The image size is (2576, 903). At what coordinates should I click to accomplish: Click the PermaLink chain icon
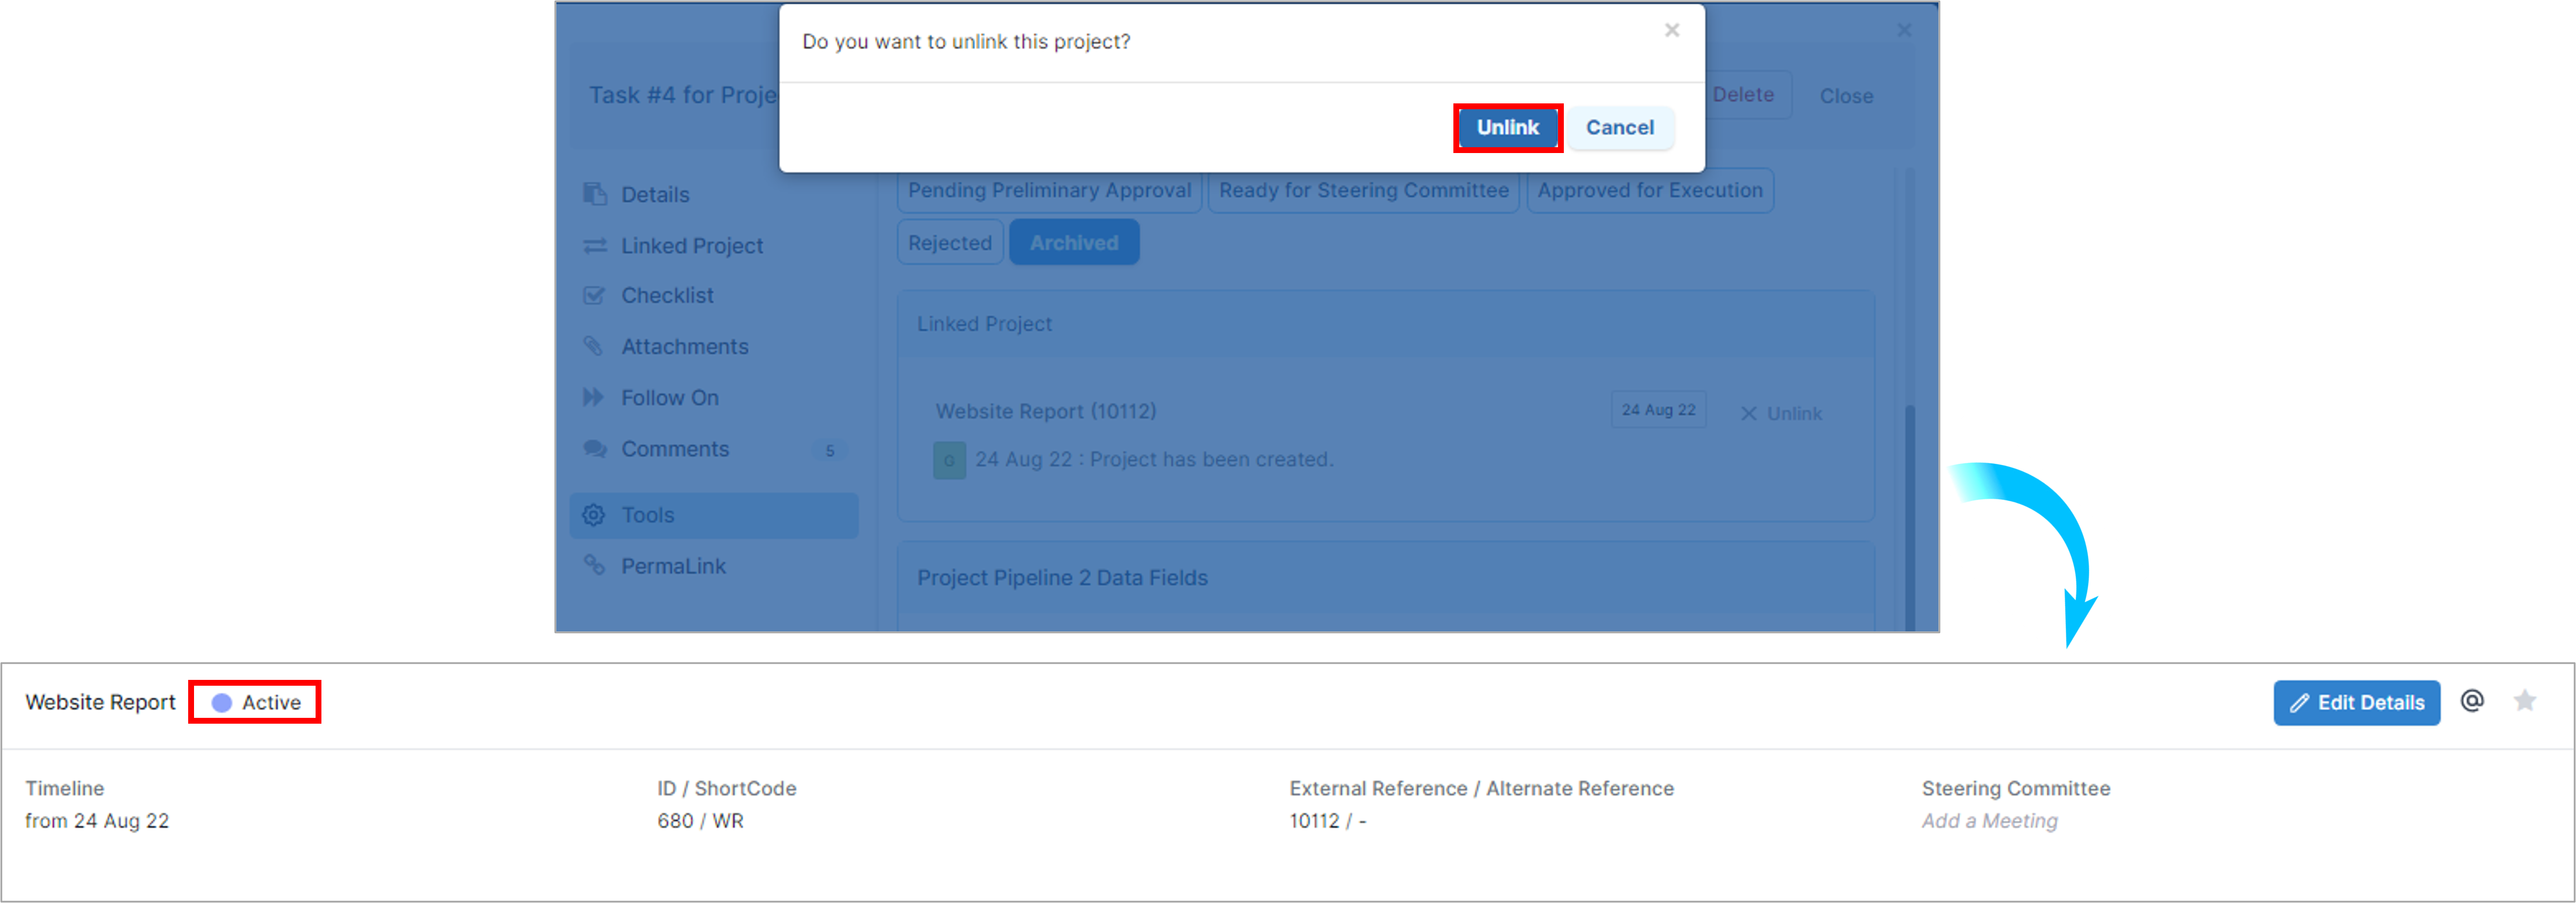594,565
